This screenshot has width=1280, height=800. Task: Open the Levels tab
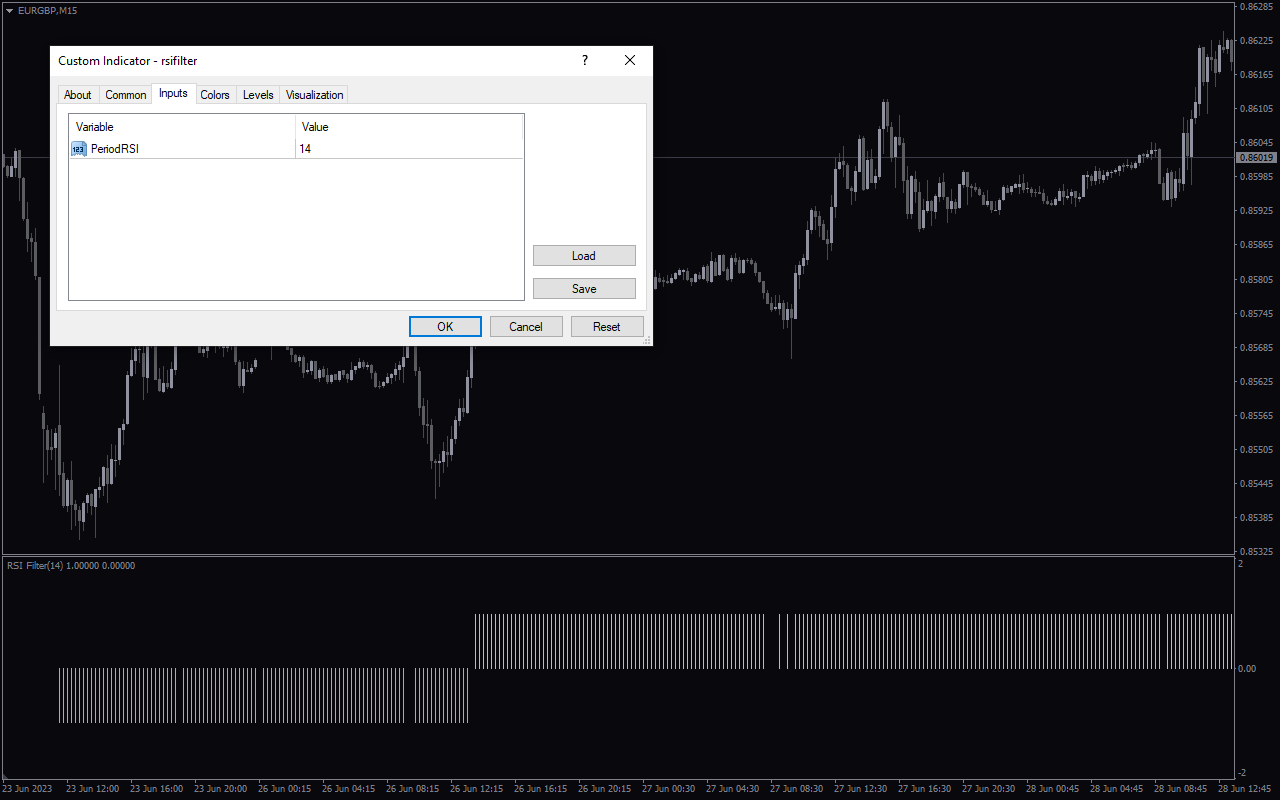(x=258, y=95)
